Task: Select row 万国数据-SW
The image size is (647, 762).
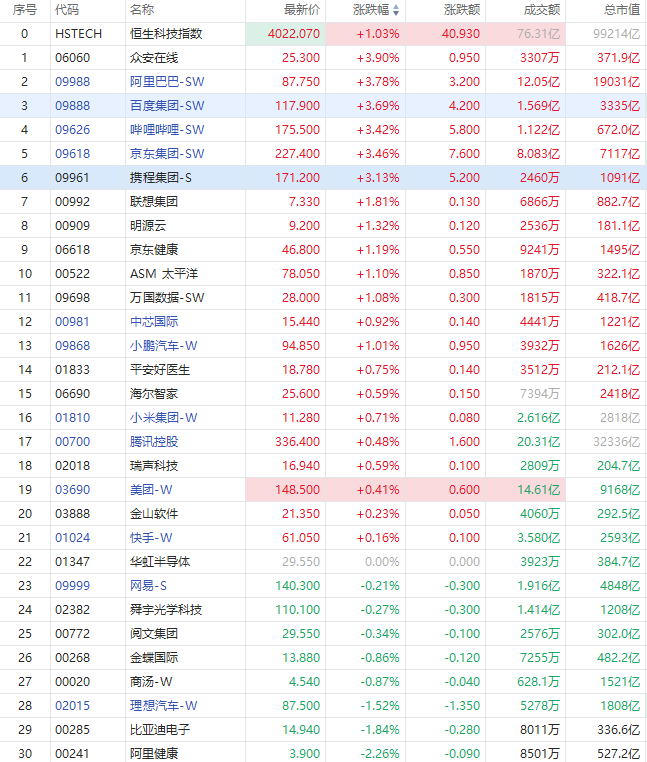Action: (323, 298)
